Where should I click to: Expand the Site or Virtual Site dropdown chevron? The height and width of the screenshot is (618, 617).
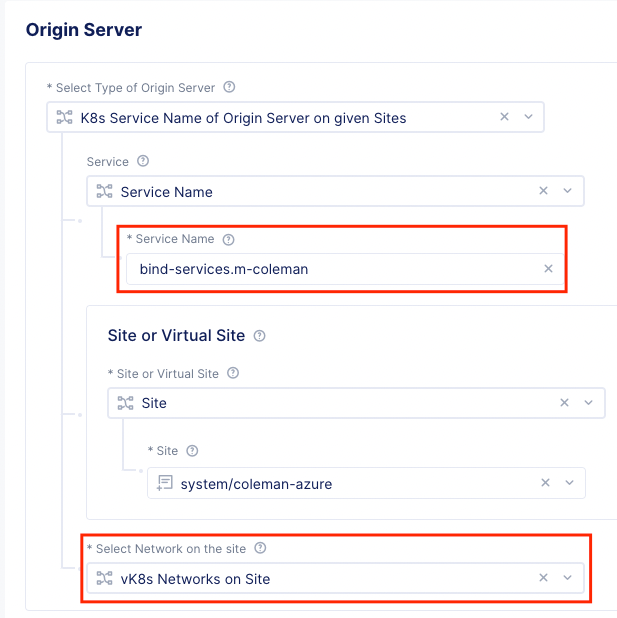pyautogui.click(x=588, y=403)
